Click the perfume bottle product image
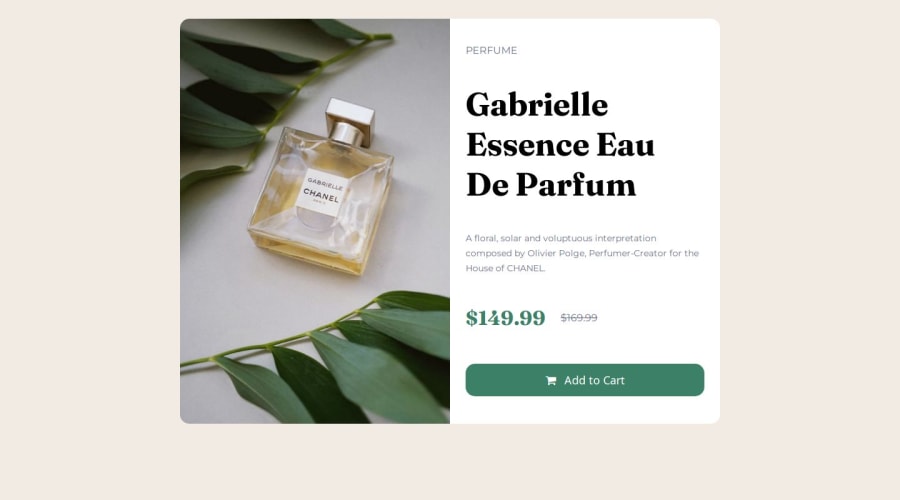The height and width of the screenshot is (500, 900). (315, 222)
